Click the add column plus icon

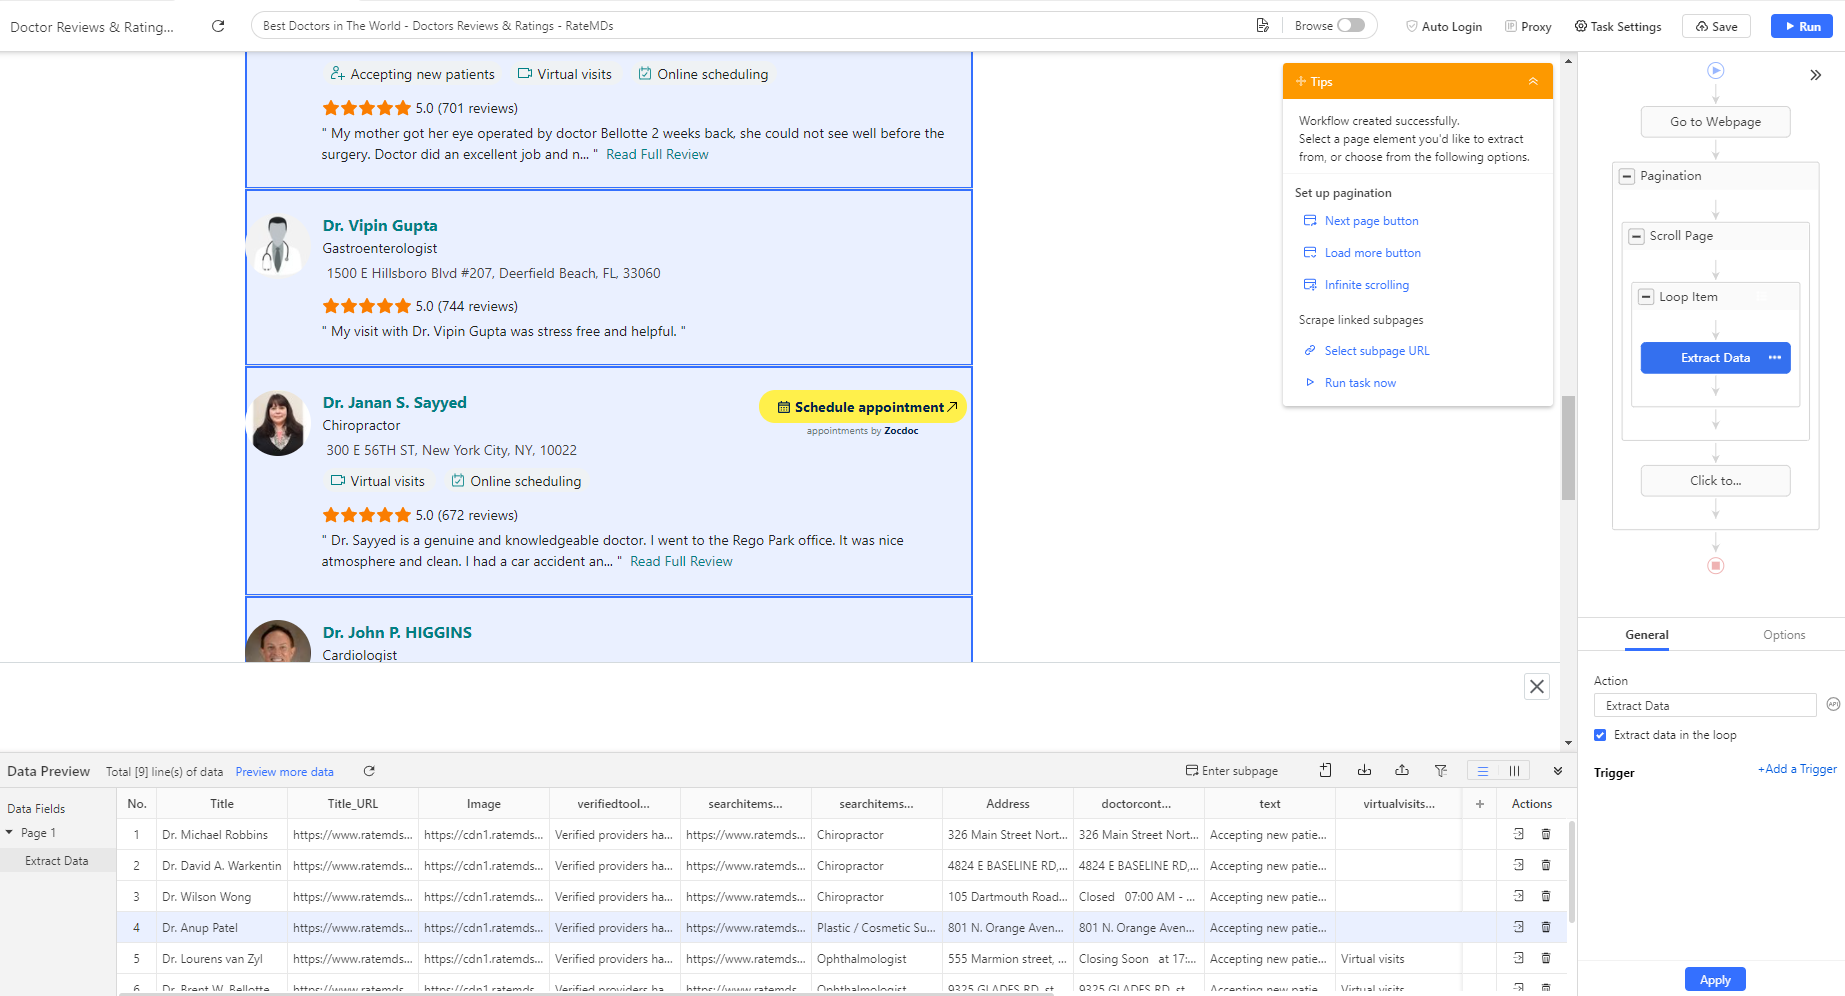(x=1480, y=804)
